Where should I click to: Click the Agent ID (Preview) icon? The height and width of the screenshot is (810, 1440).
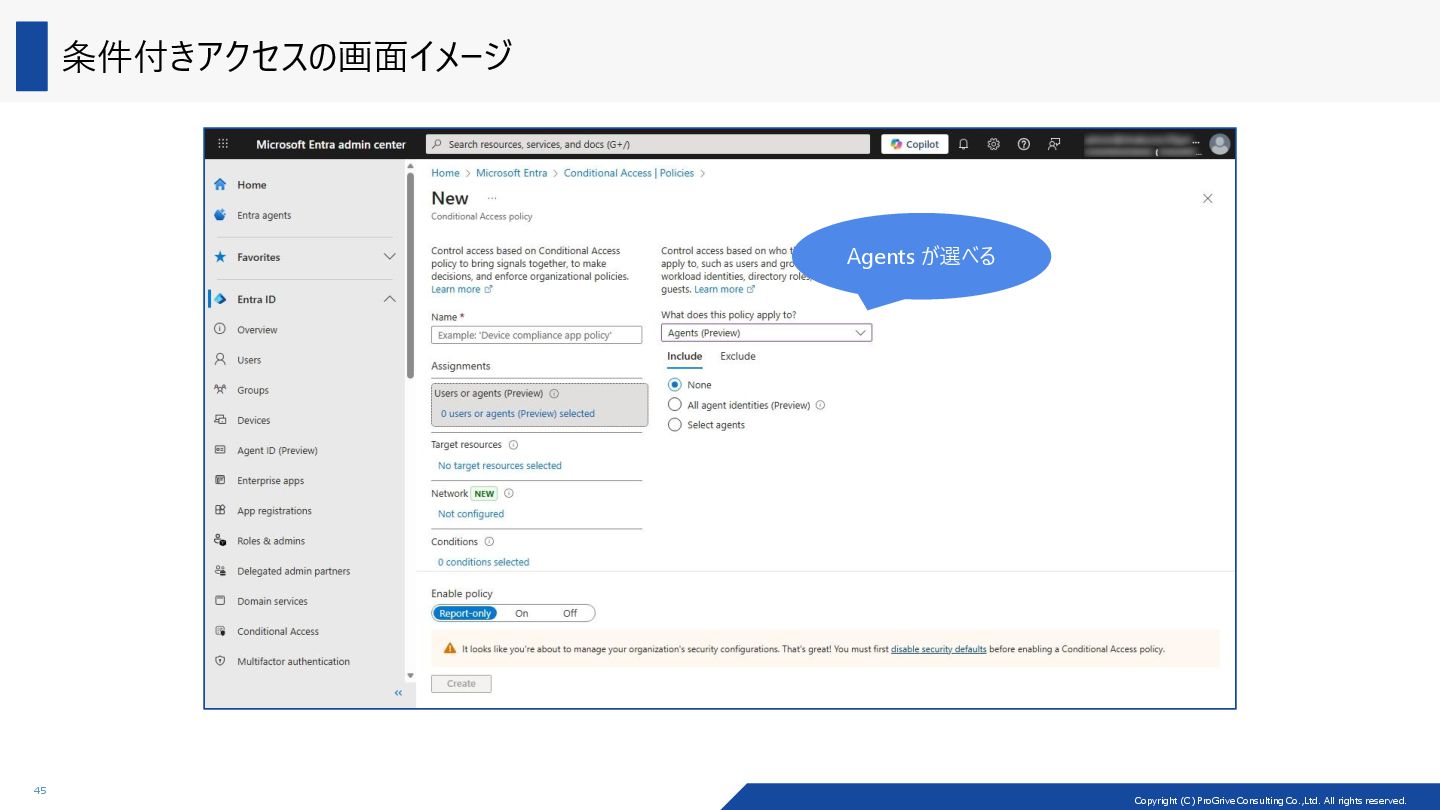[220, 450]
